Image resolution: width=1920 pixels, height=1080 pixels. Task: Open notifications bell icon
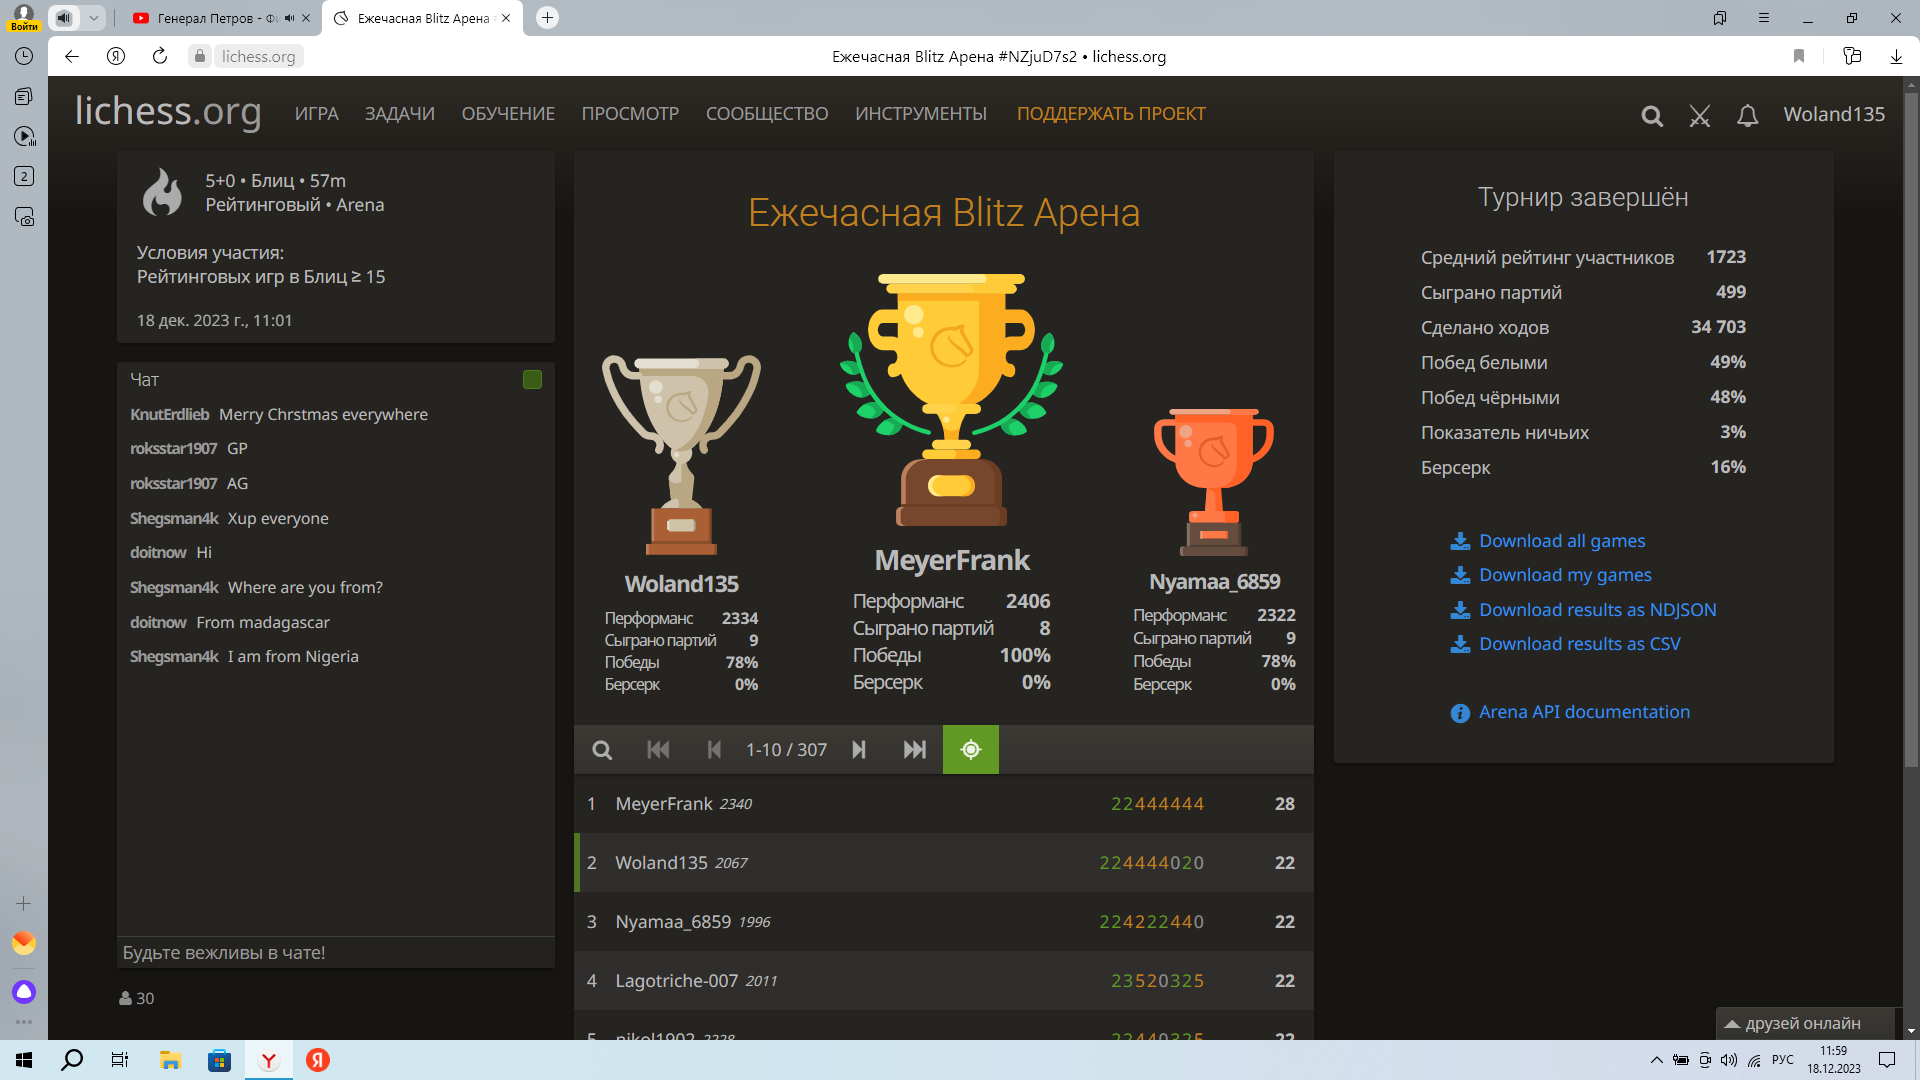1747,116
